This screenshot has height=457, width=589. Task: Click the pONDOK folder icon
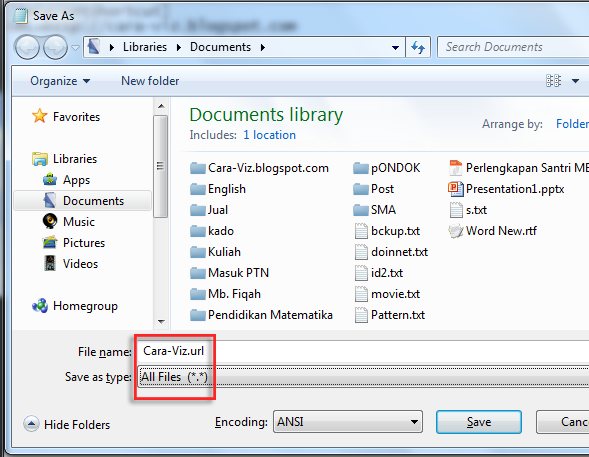coord(361,168)
